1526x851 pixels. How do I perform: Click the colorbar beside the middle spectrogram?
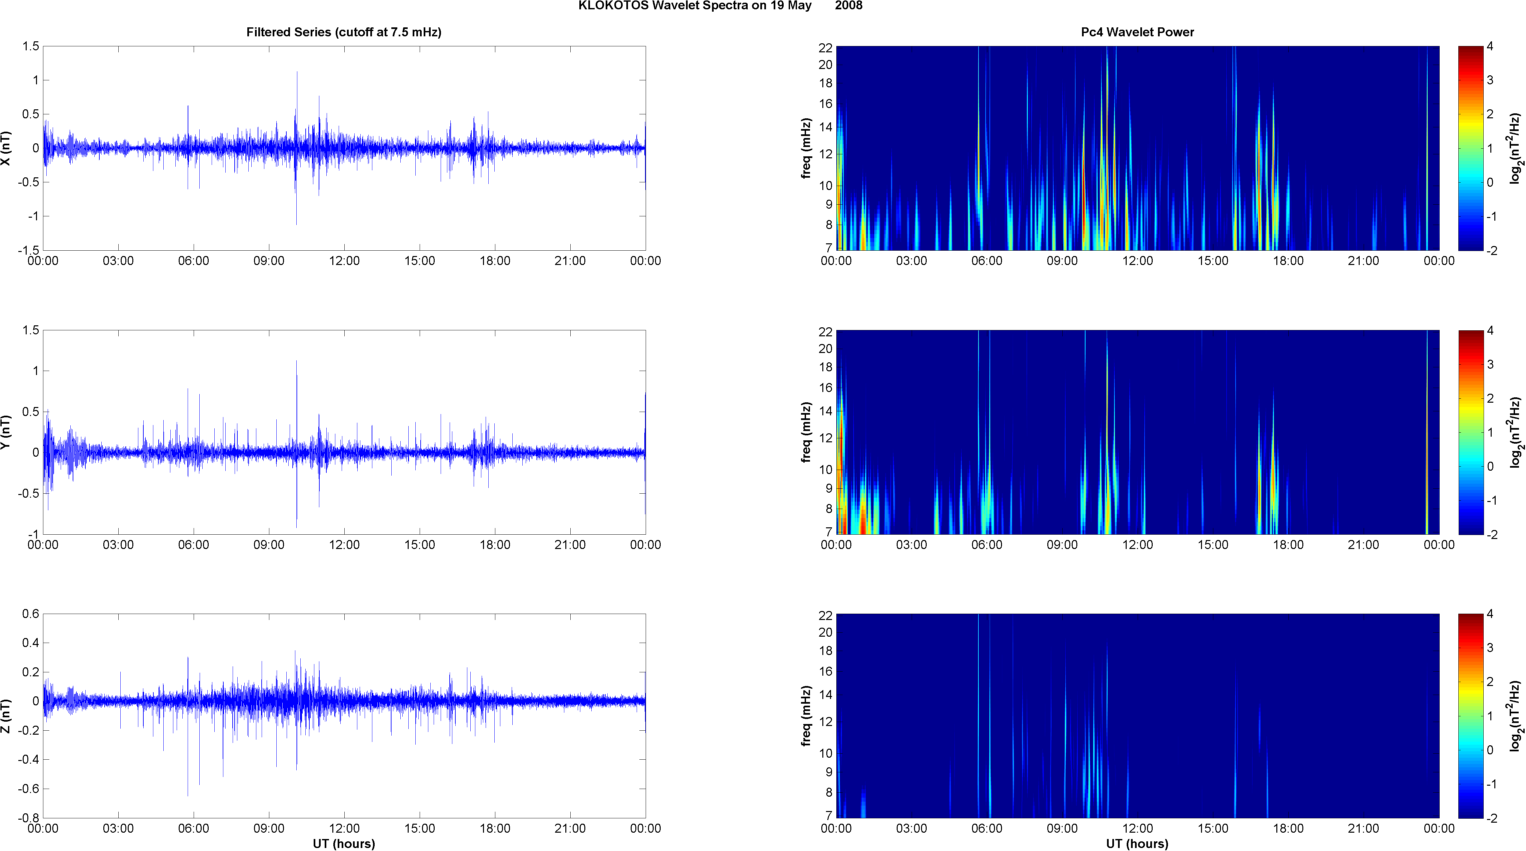pyautogui.click(x=1470, y=432)
